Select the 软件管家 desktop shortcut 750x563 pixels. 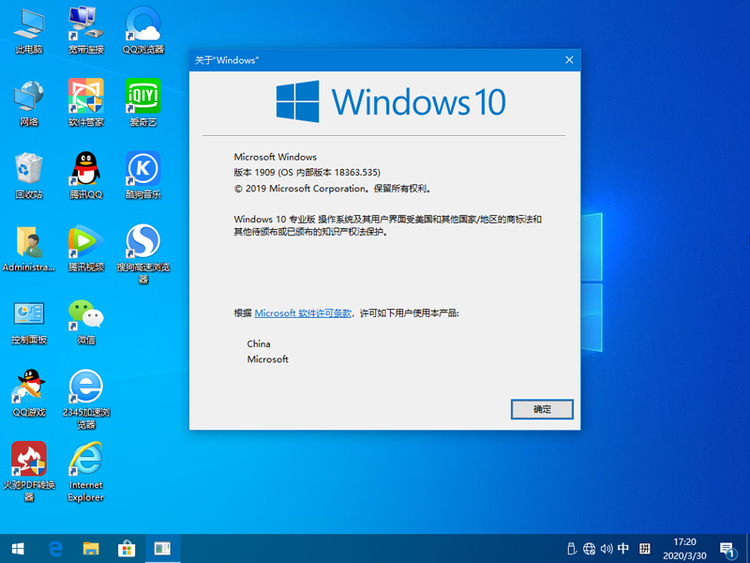click(x=86, y=96)
